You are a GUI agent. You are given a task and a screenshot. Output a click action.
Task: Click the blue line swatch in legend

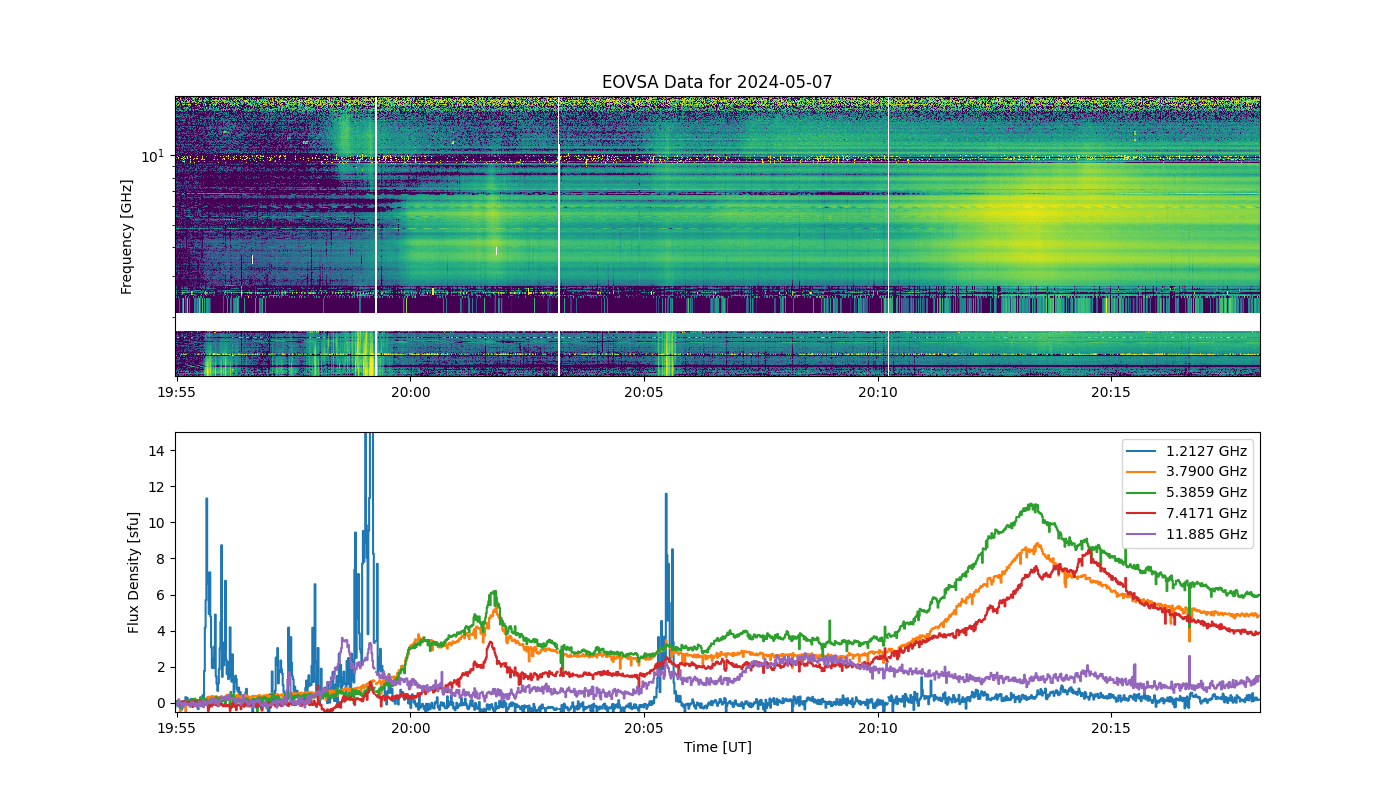(1141, 451)
